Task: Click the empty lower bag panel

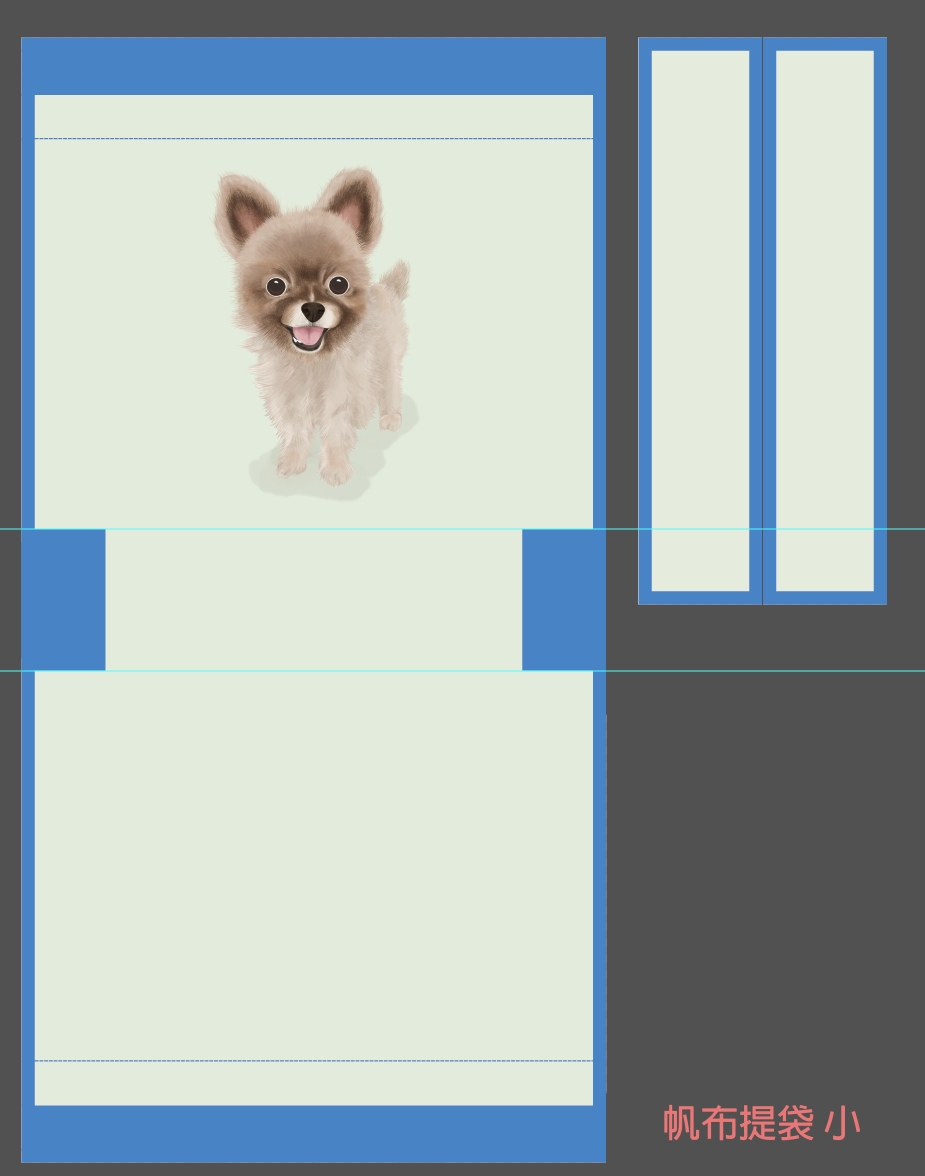Action: 313,860
